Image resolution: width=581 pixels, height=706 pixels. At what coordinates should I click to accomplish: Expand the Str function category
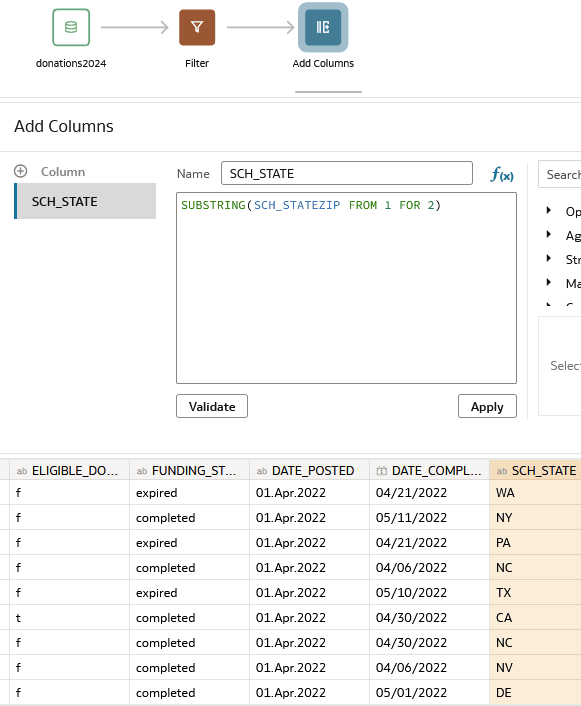549,258
